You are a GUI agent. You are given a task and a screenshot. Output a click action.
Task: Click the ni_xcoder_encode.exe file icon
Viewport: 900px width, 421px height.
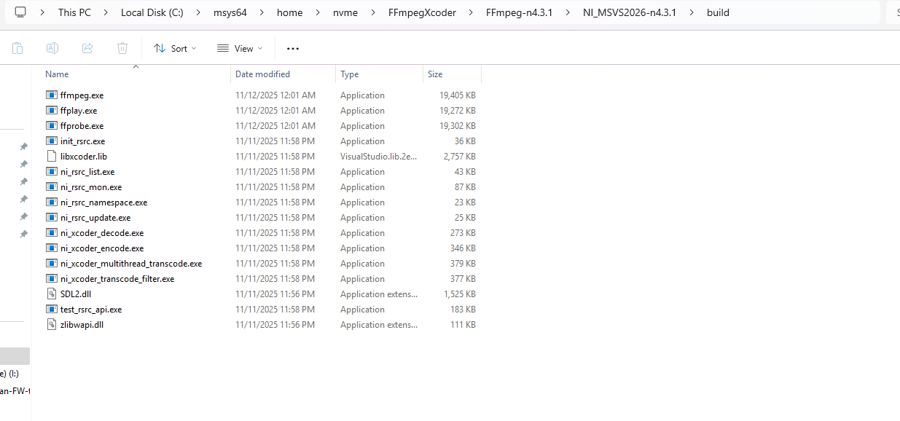(x=52, y=248)
